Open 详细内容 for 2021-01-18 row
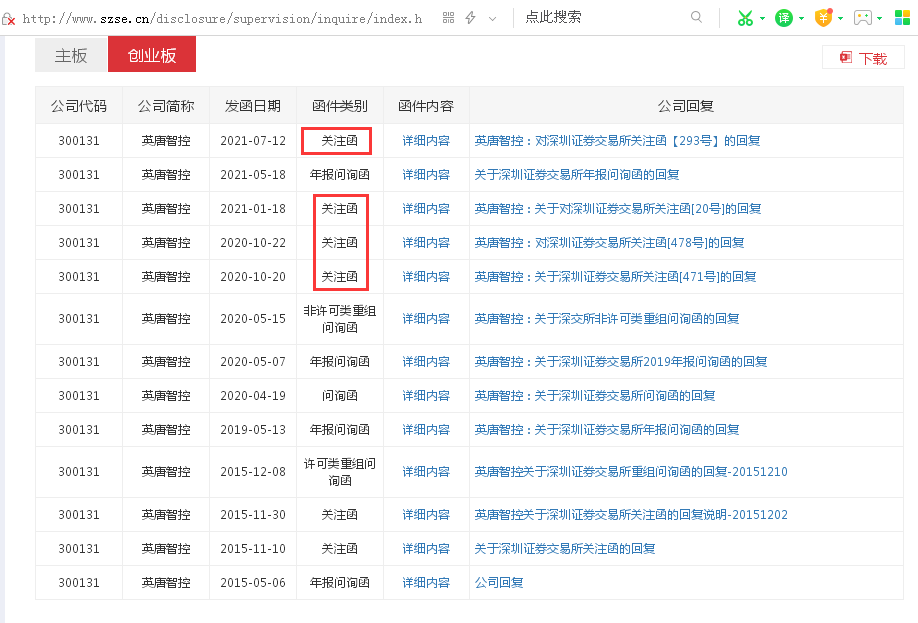918x623 pixels. [x=426, y=208]
